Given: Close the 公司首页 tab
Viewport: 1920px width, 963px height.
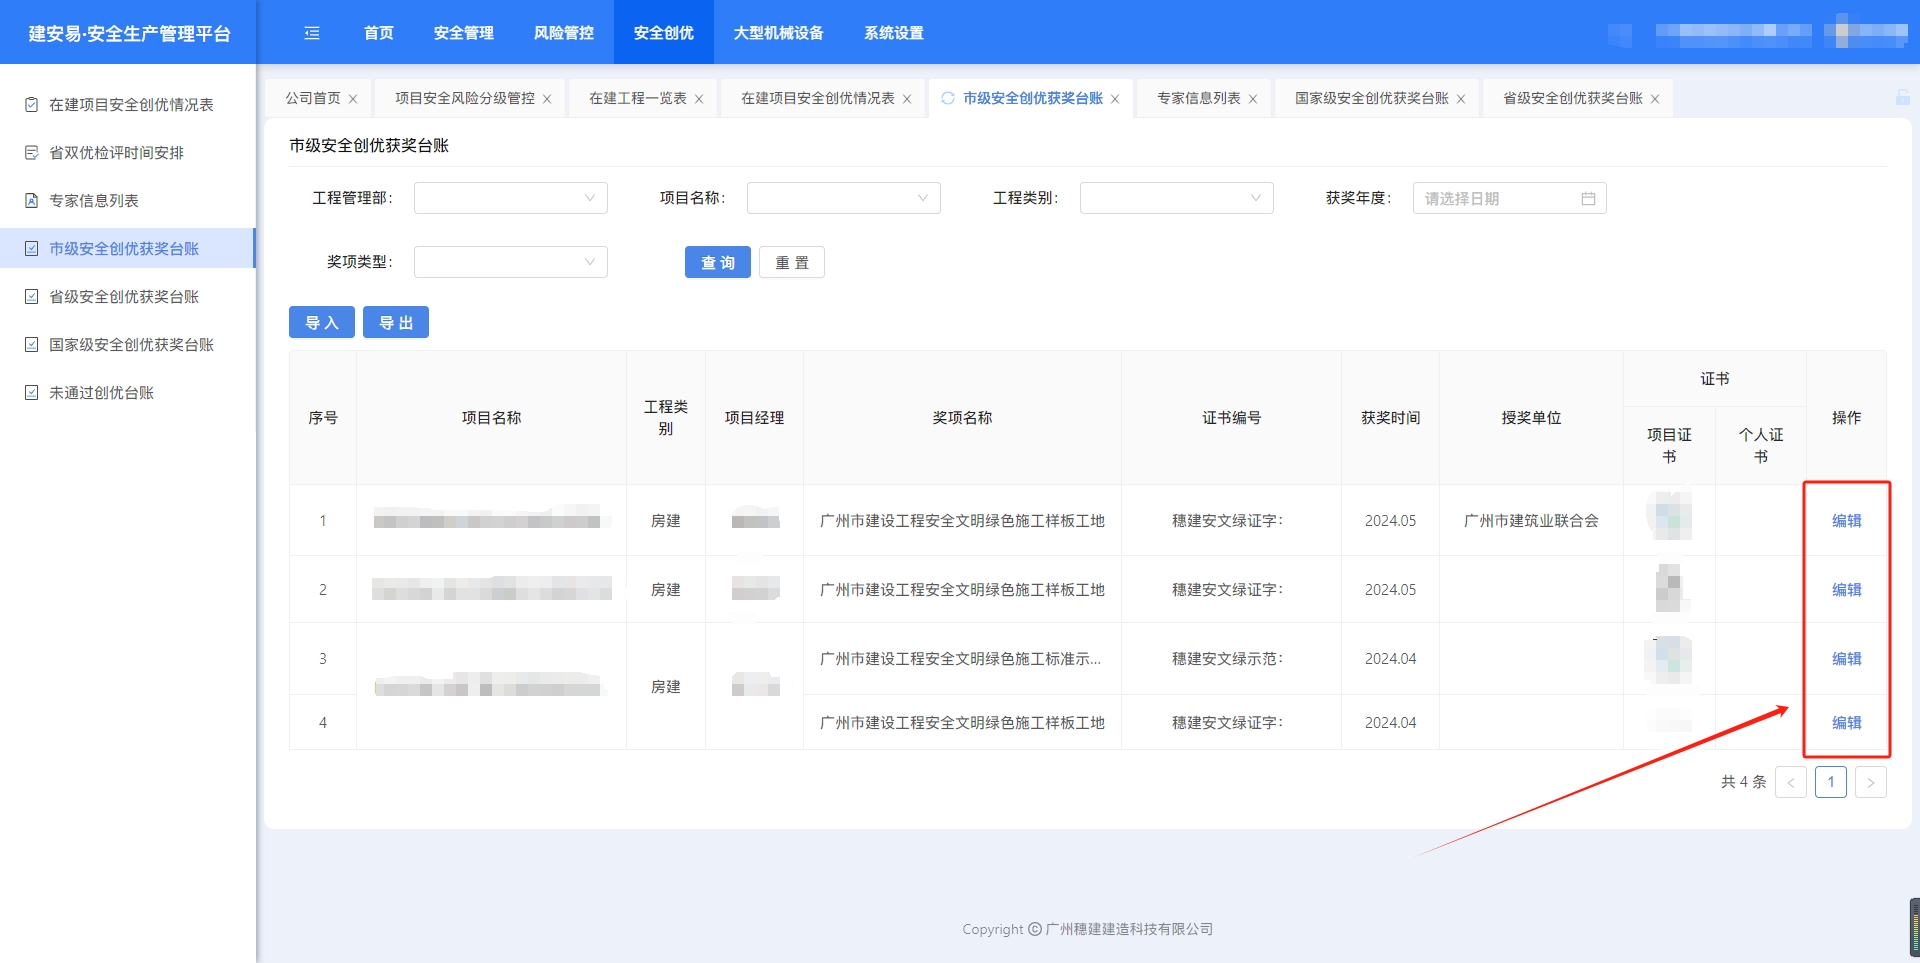Looking at the screenshot, I should click(353, 99).
